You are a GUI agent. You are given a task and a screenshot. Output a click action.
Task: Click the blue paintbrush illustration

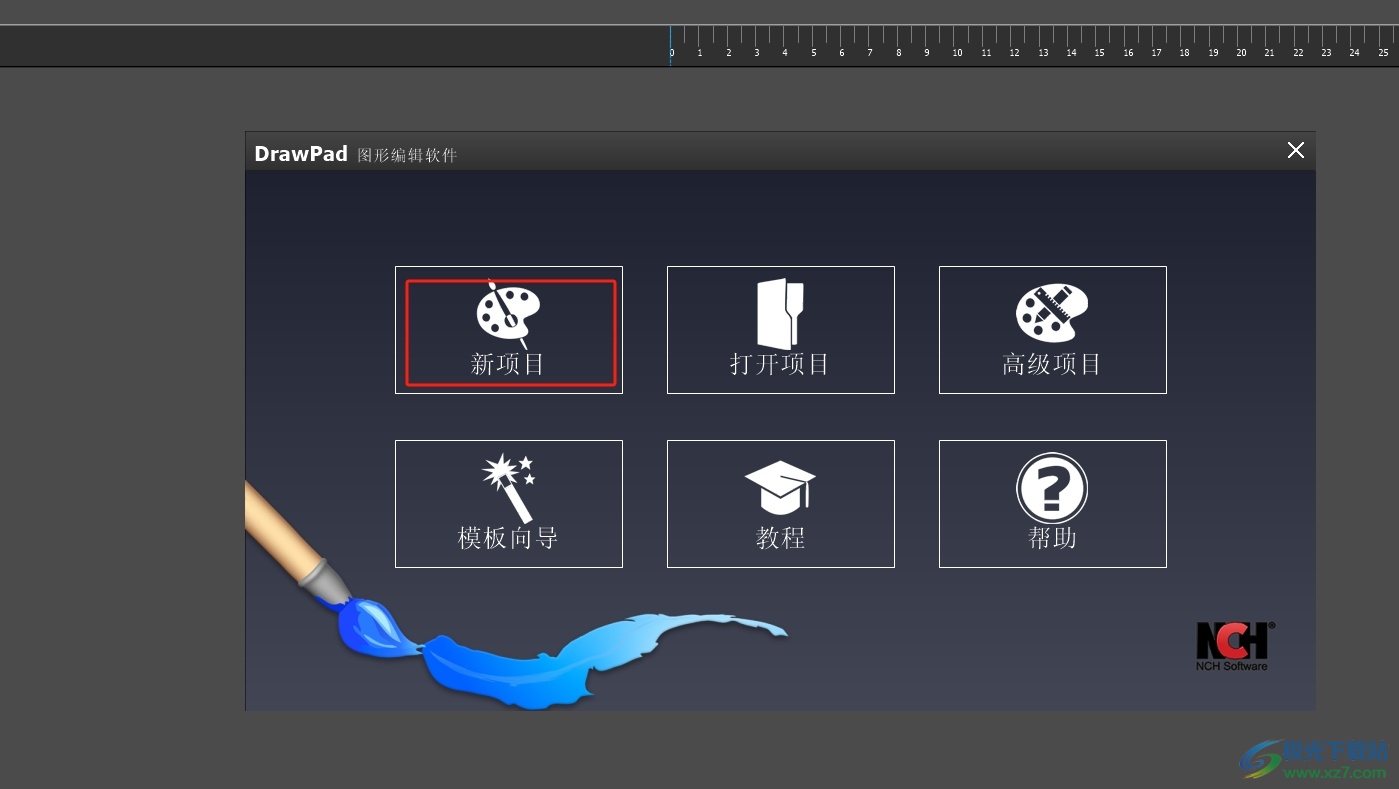tap(368, 622)
